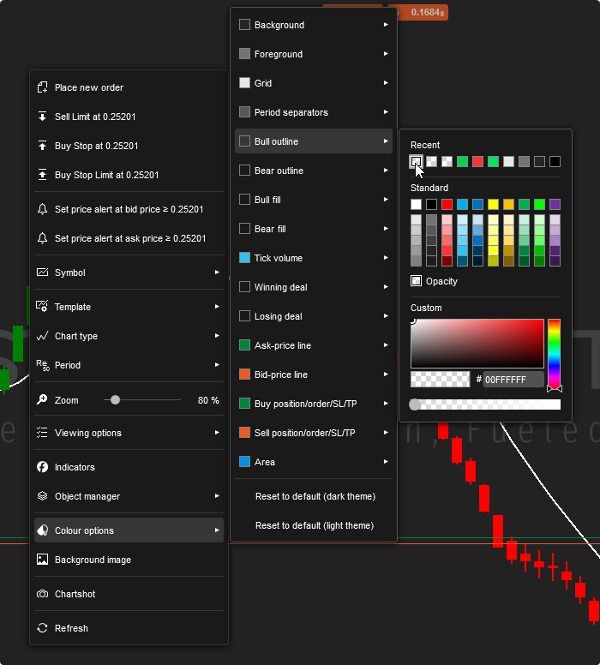
Task: Click the Winning deal colour swatch
Action: pos(245,287)
